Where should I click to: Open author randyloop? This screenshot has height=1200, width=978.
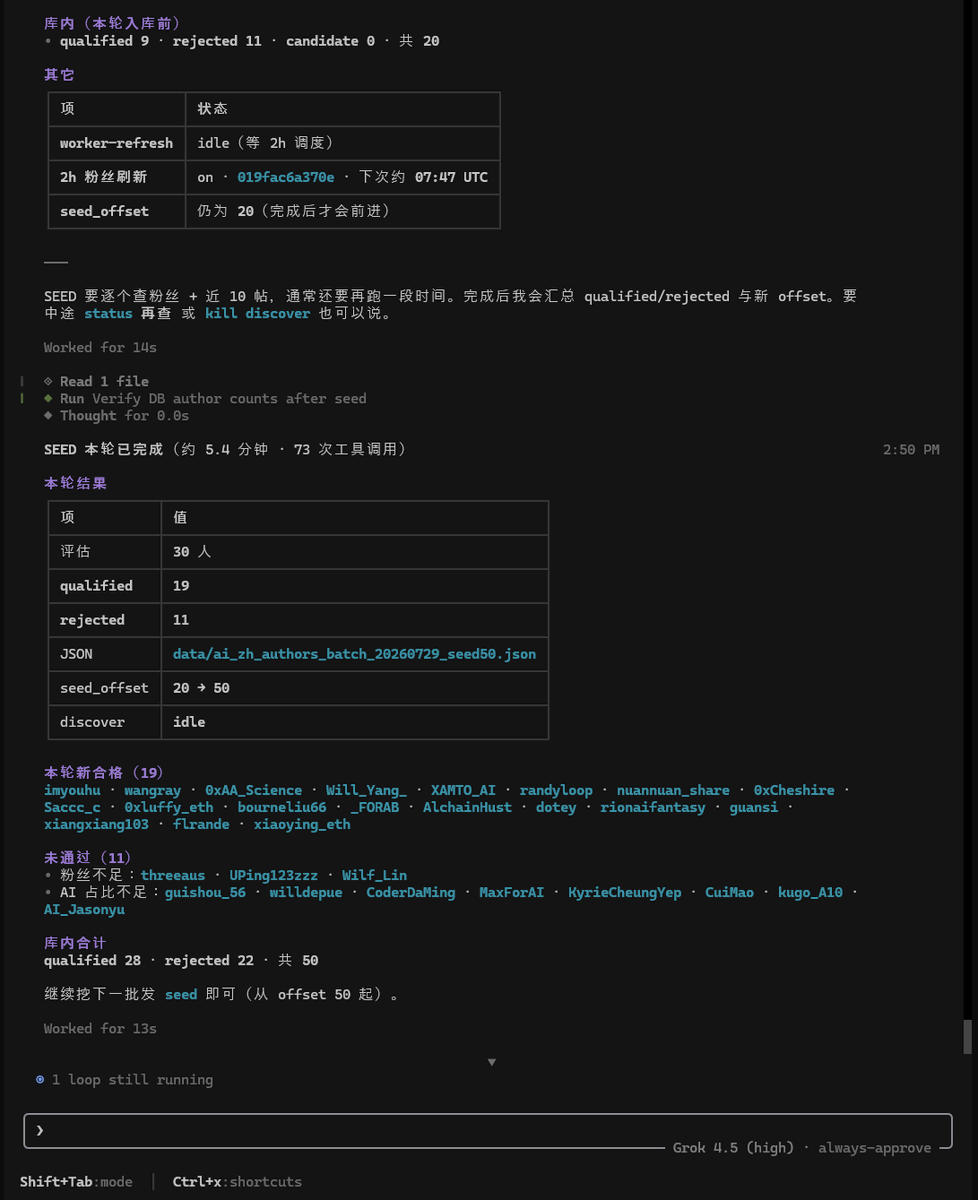pos(556,790)
